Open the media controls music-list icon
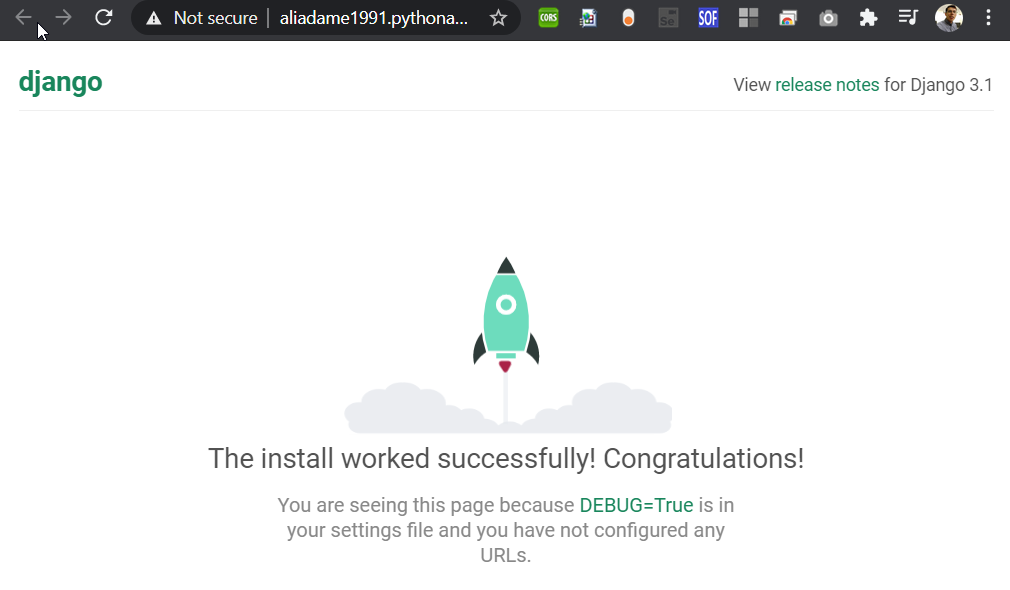Screen dimensions: 1010x590 [908, 17]
